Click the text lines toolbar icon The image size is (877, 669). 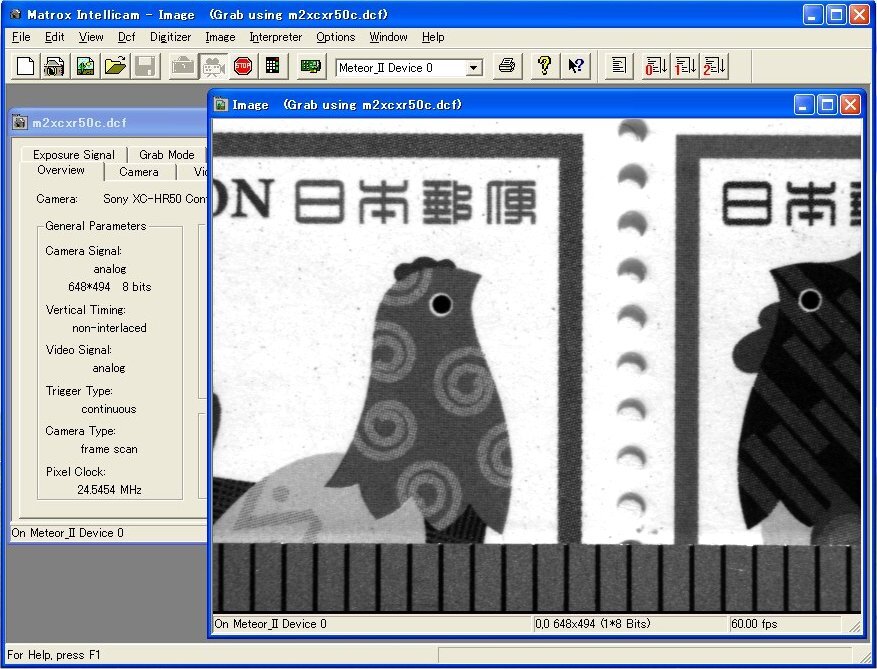click(619, 67)
